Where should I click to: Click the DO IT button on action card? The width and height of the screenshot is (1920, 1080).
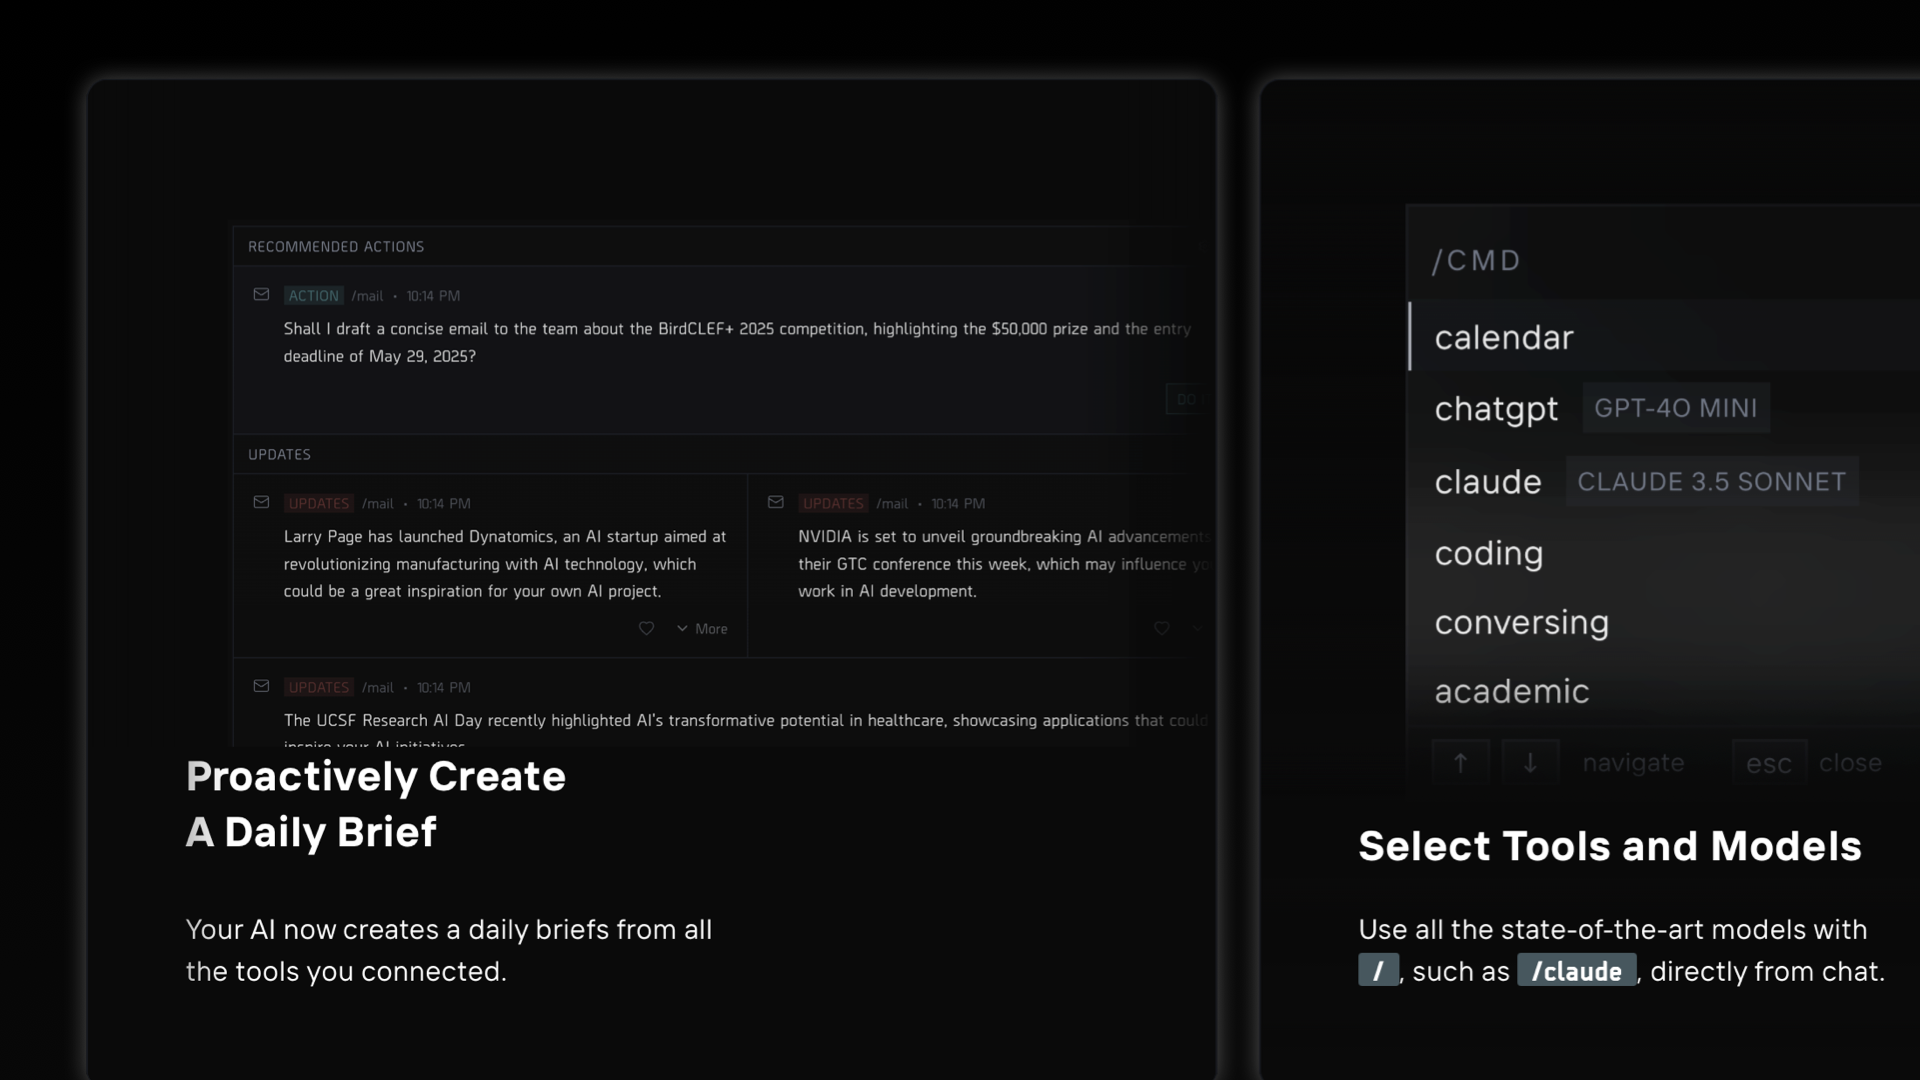pos(1186,399)
